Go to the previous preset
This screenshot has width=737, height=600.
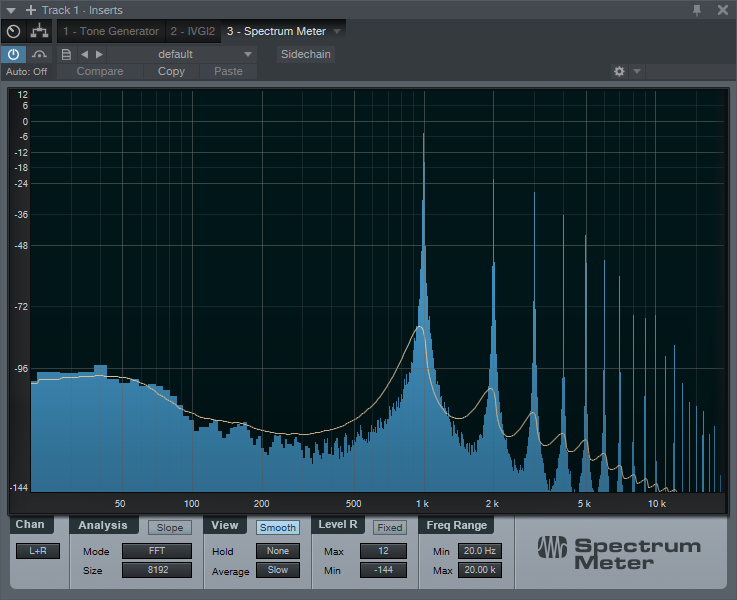click(x=85, y=55)
